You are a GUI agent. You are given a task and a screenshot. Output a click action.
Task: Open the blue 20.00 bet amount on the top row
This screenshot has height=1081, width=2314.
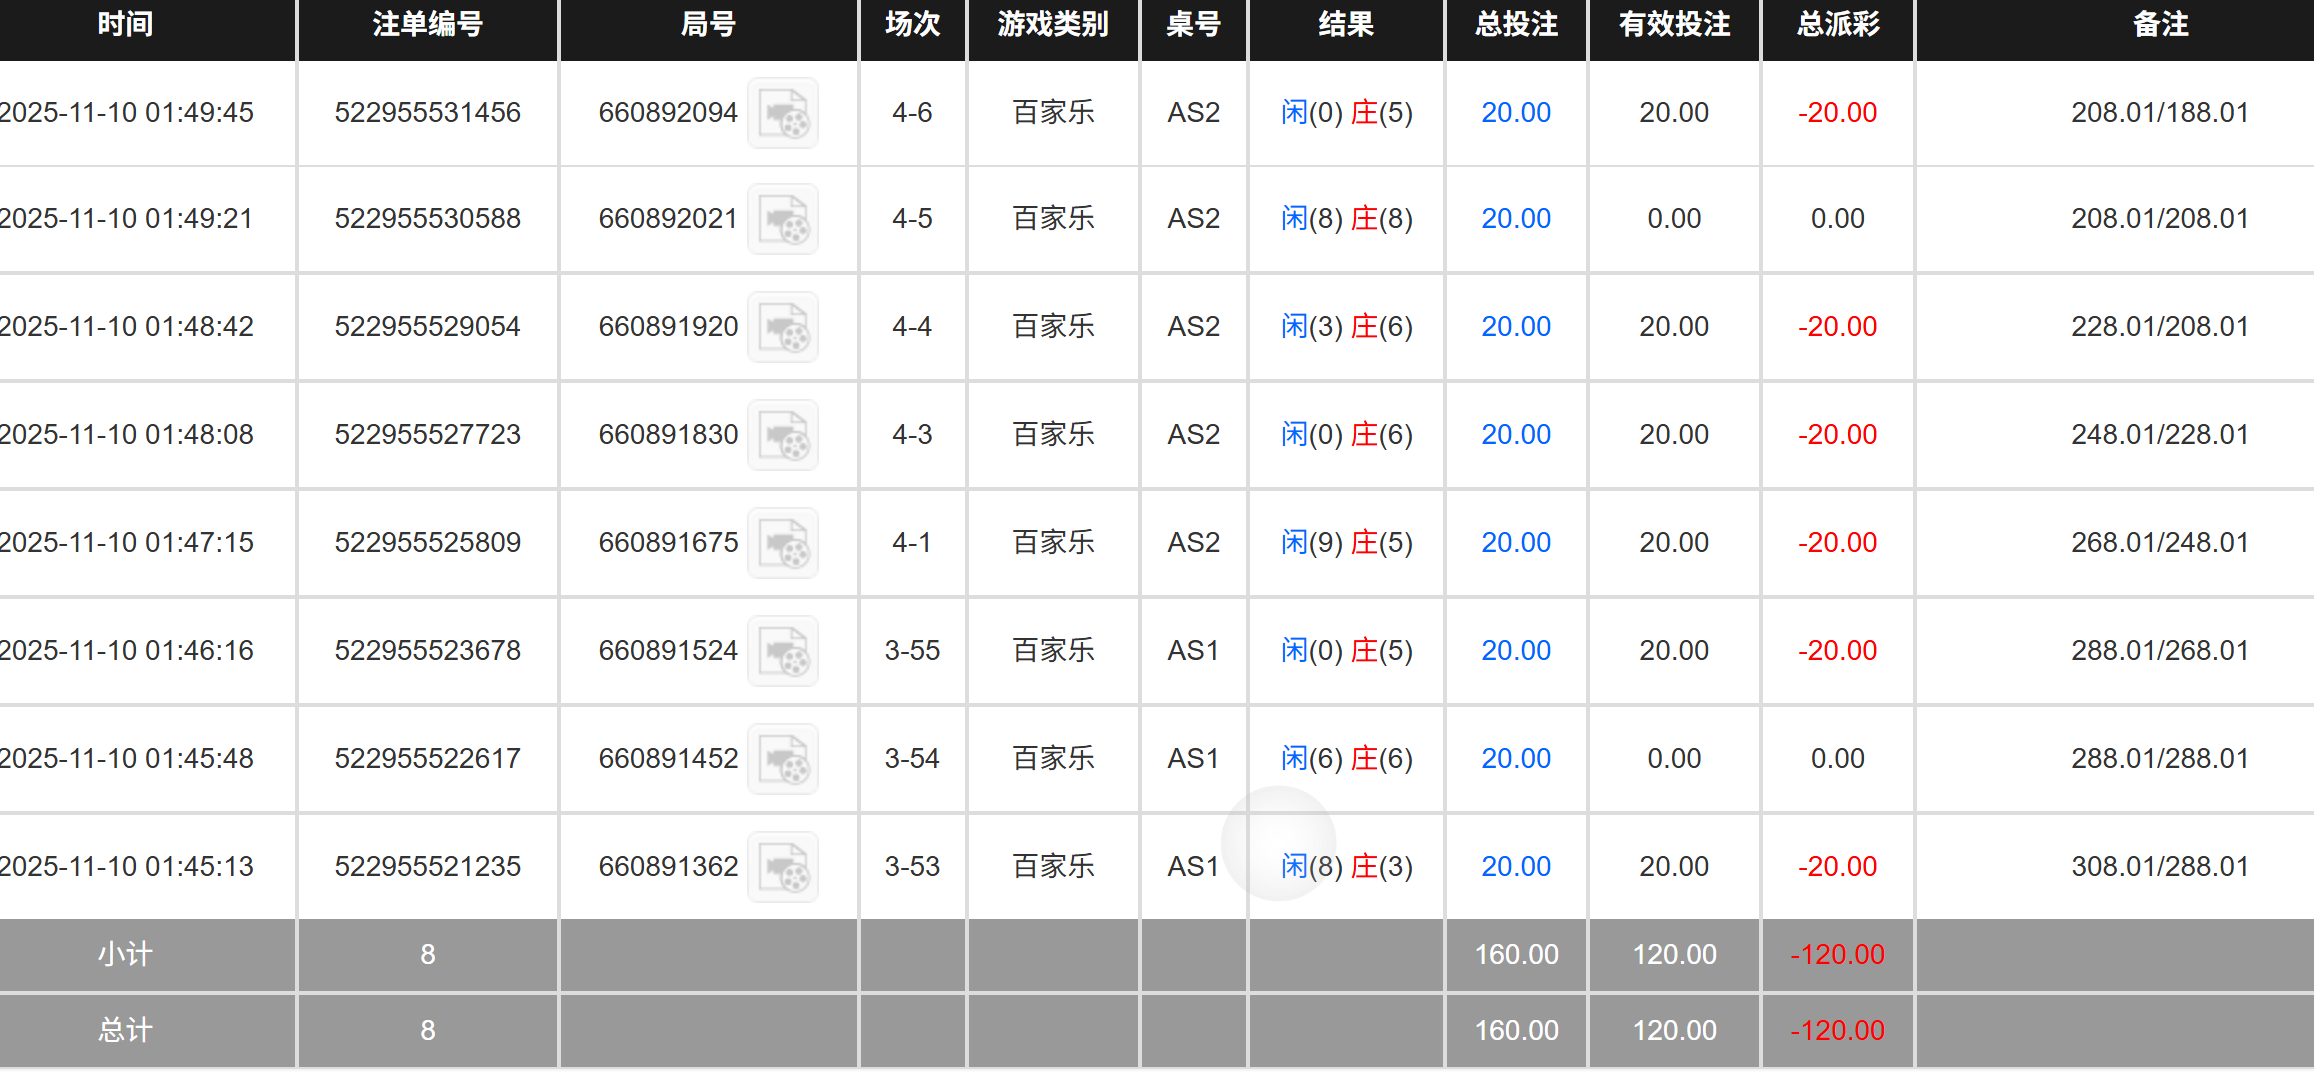click(1515, 113)
